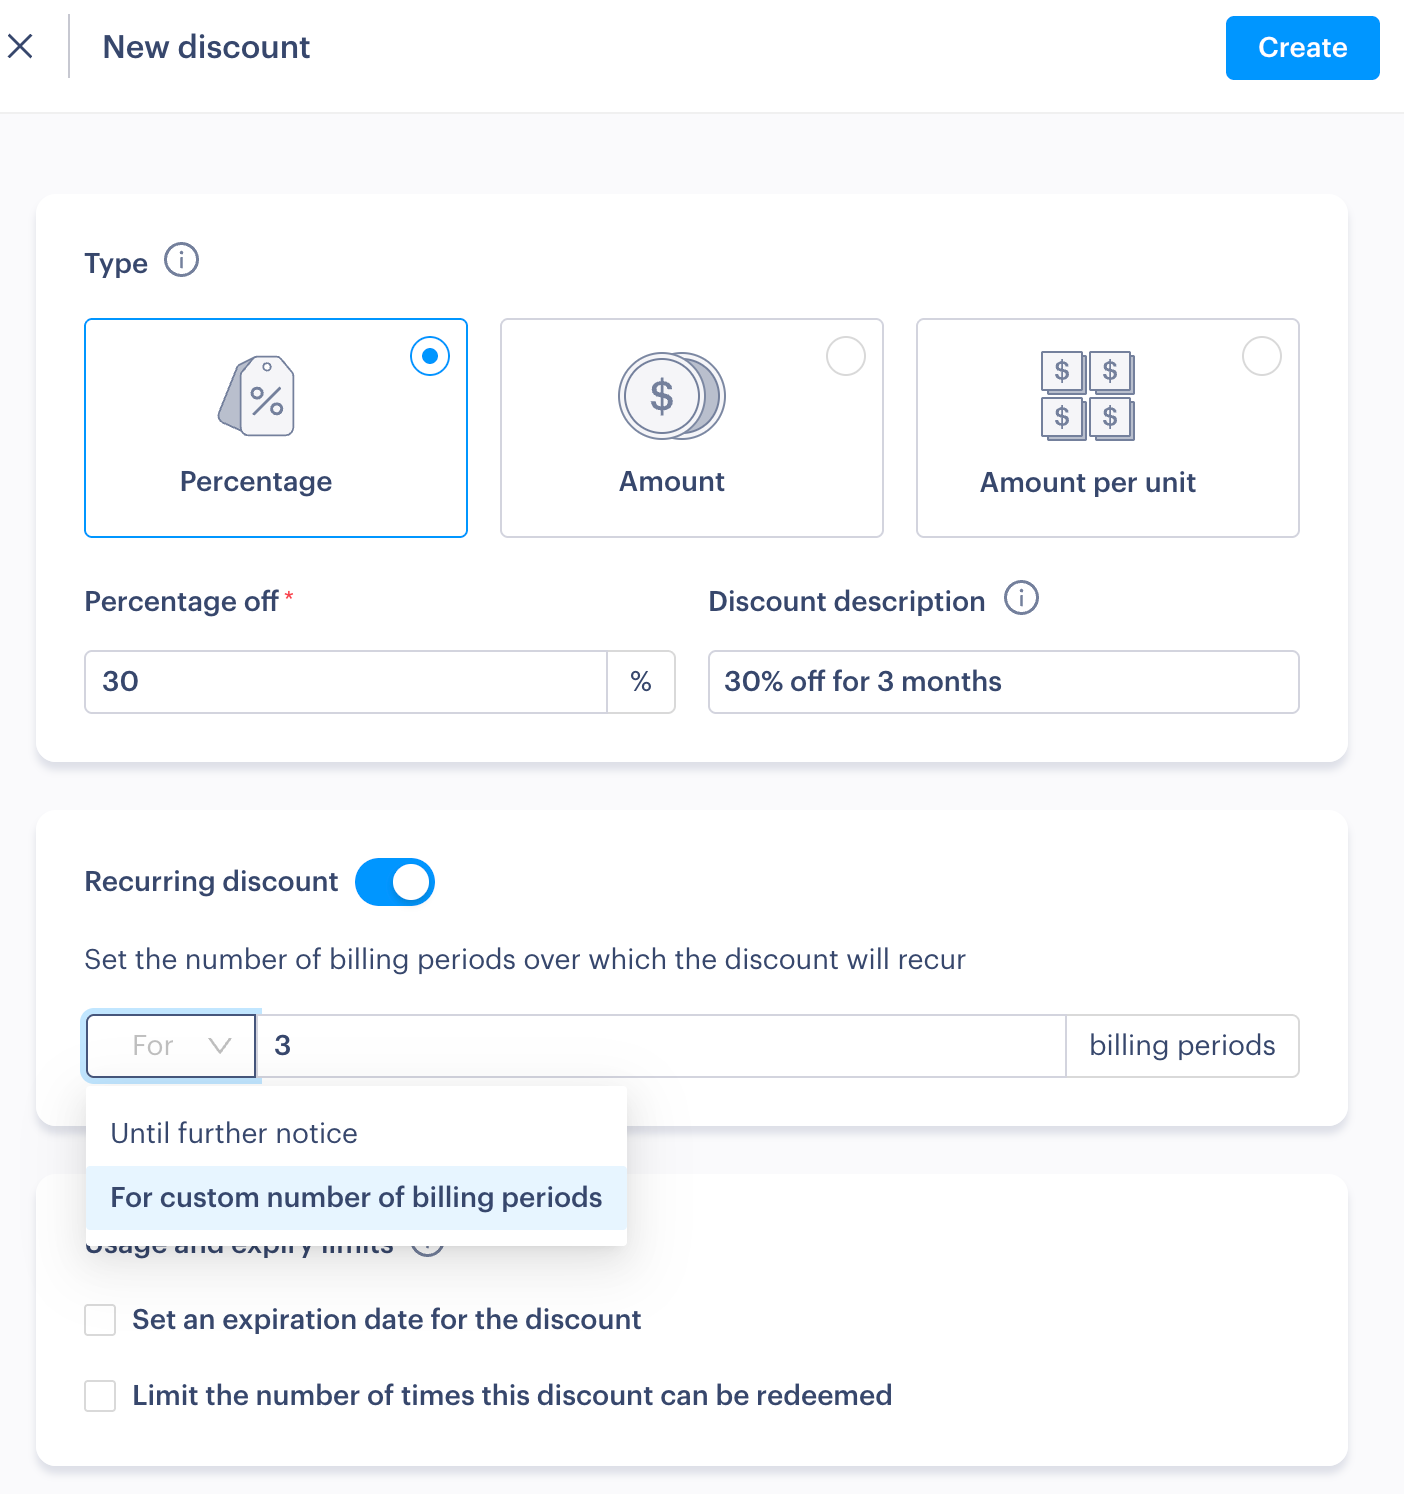Check Limit number of times redeemed checkbox
This screenshot has height=1494, width=1404.
pyautogui.click(x=100, y=1396)
